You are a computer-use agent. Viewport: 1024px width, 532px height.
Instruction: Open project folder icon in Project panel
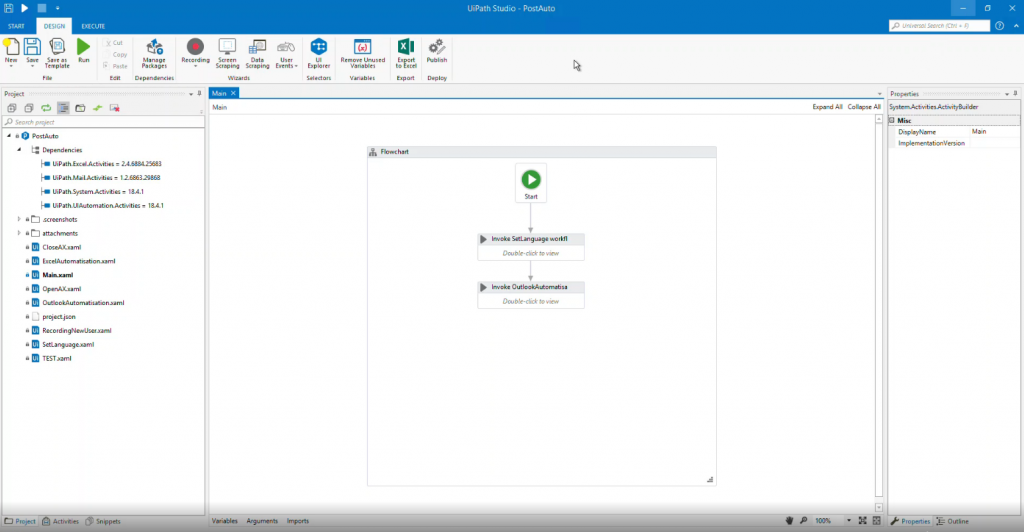coord(80,108)
